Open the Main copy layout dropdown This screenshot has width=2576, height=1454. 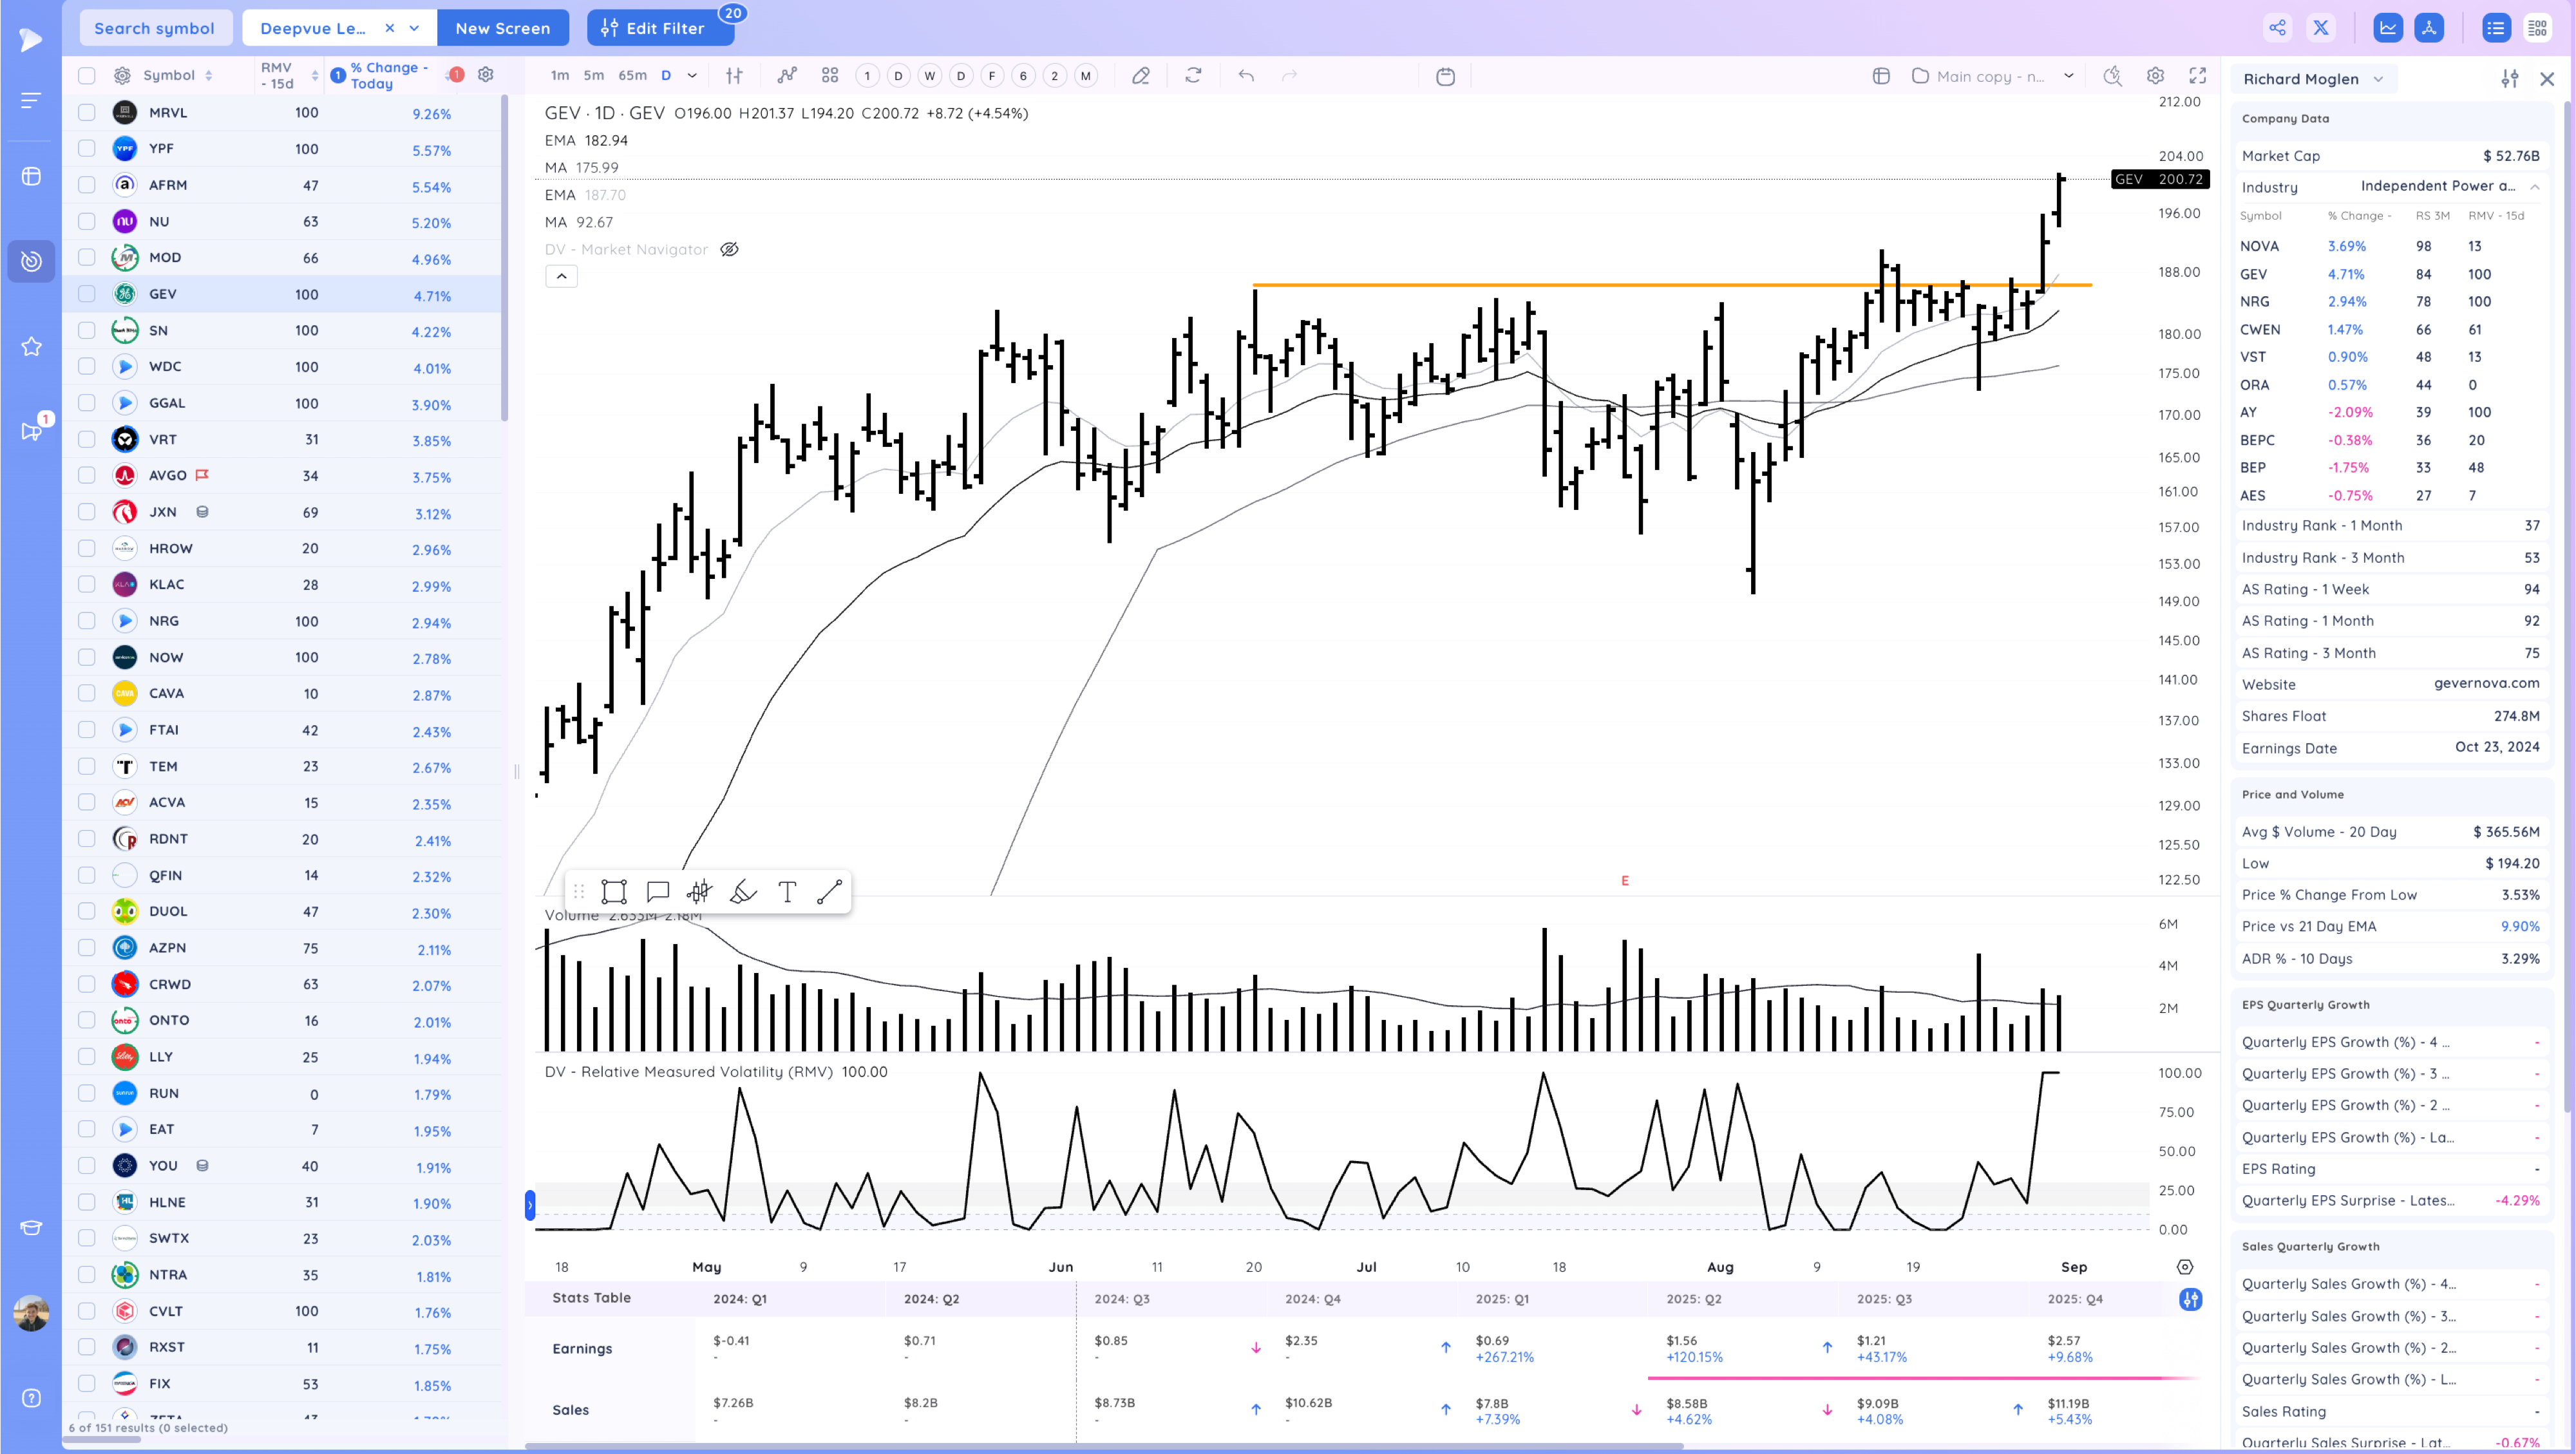click(2068, 76)
